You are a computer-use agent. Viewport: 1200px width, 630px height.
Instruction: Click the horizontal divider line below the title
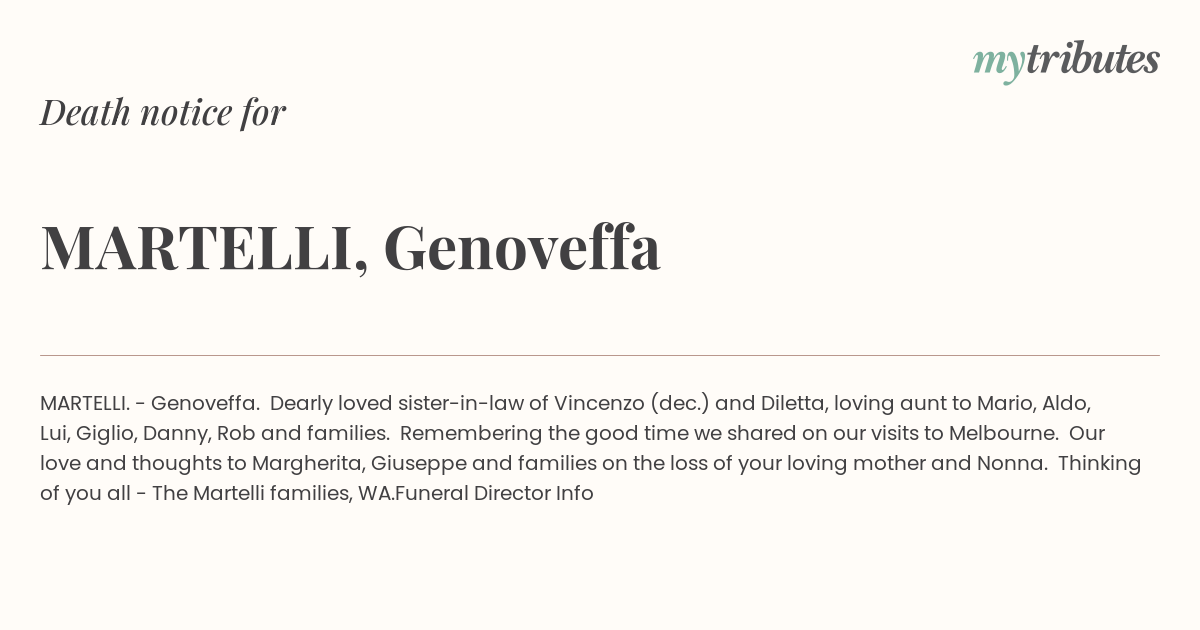[600, 355]
